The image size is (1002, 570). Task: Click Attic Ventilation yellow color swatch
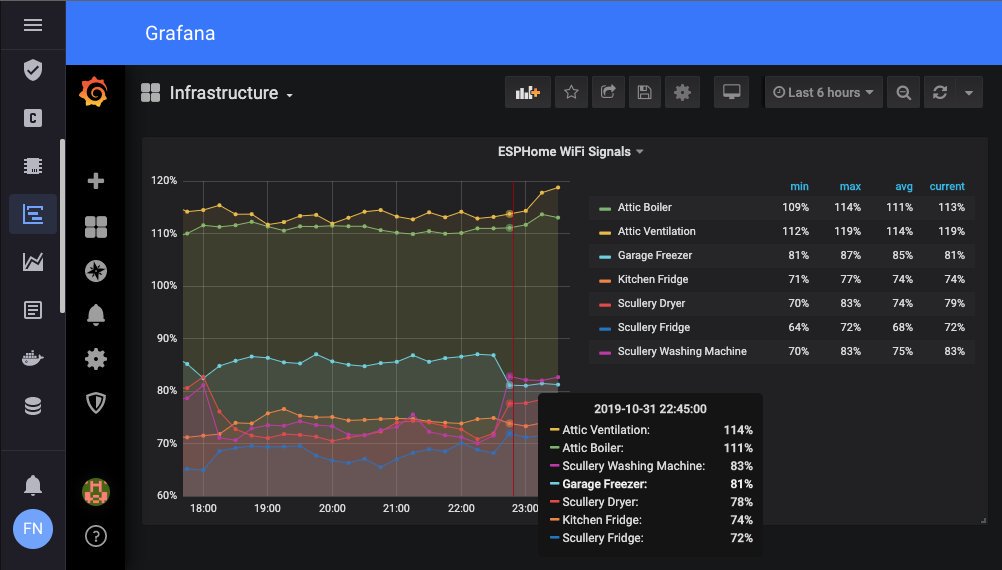click(x=605, y=233)
